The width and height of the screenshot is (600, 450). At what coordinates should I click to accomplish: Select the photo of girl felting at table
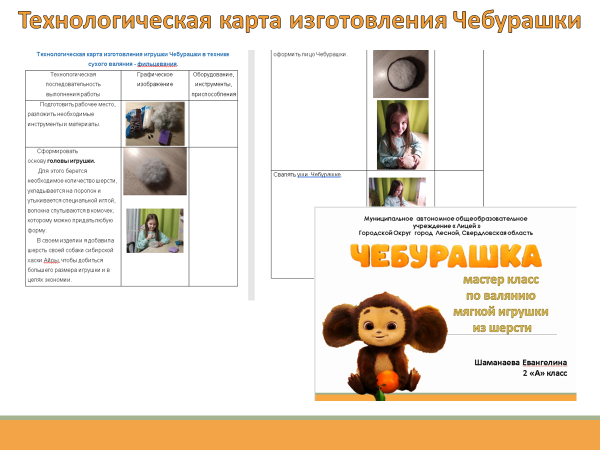pyautogui.click(x=155, y=231)
